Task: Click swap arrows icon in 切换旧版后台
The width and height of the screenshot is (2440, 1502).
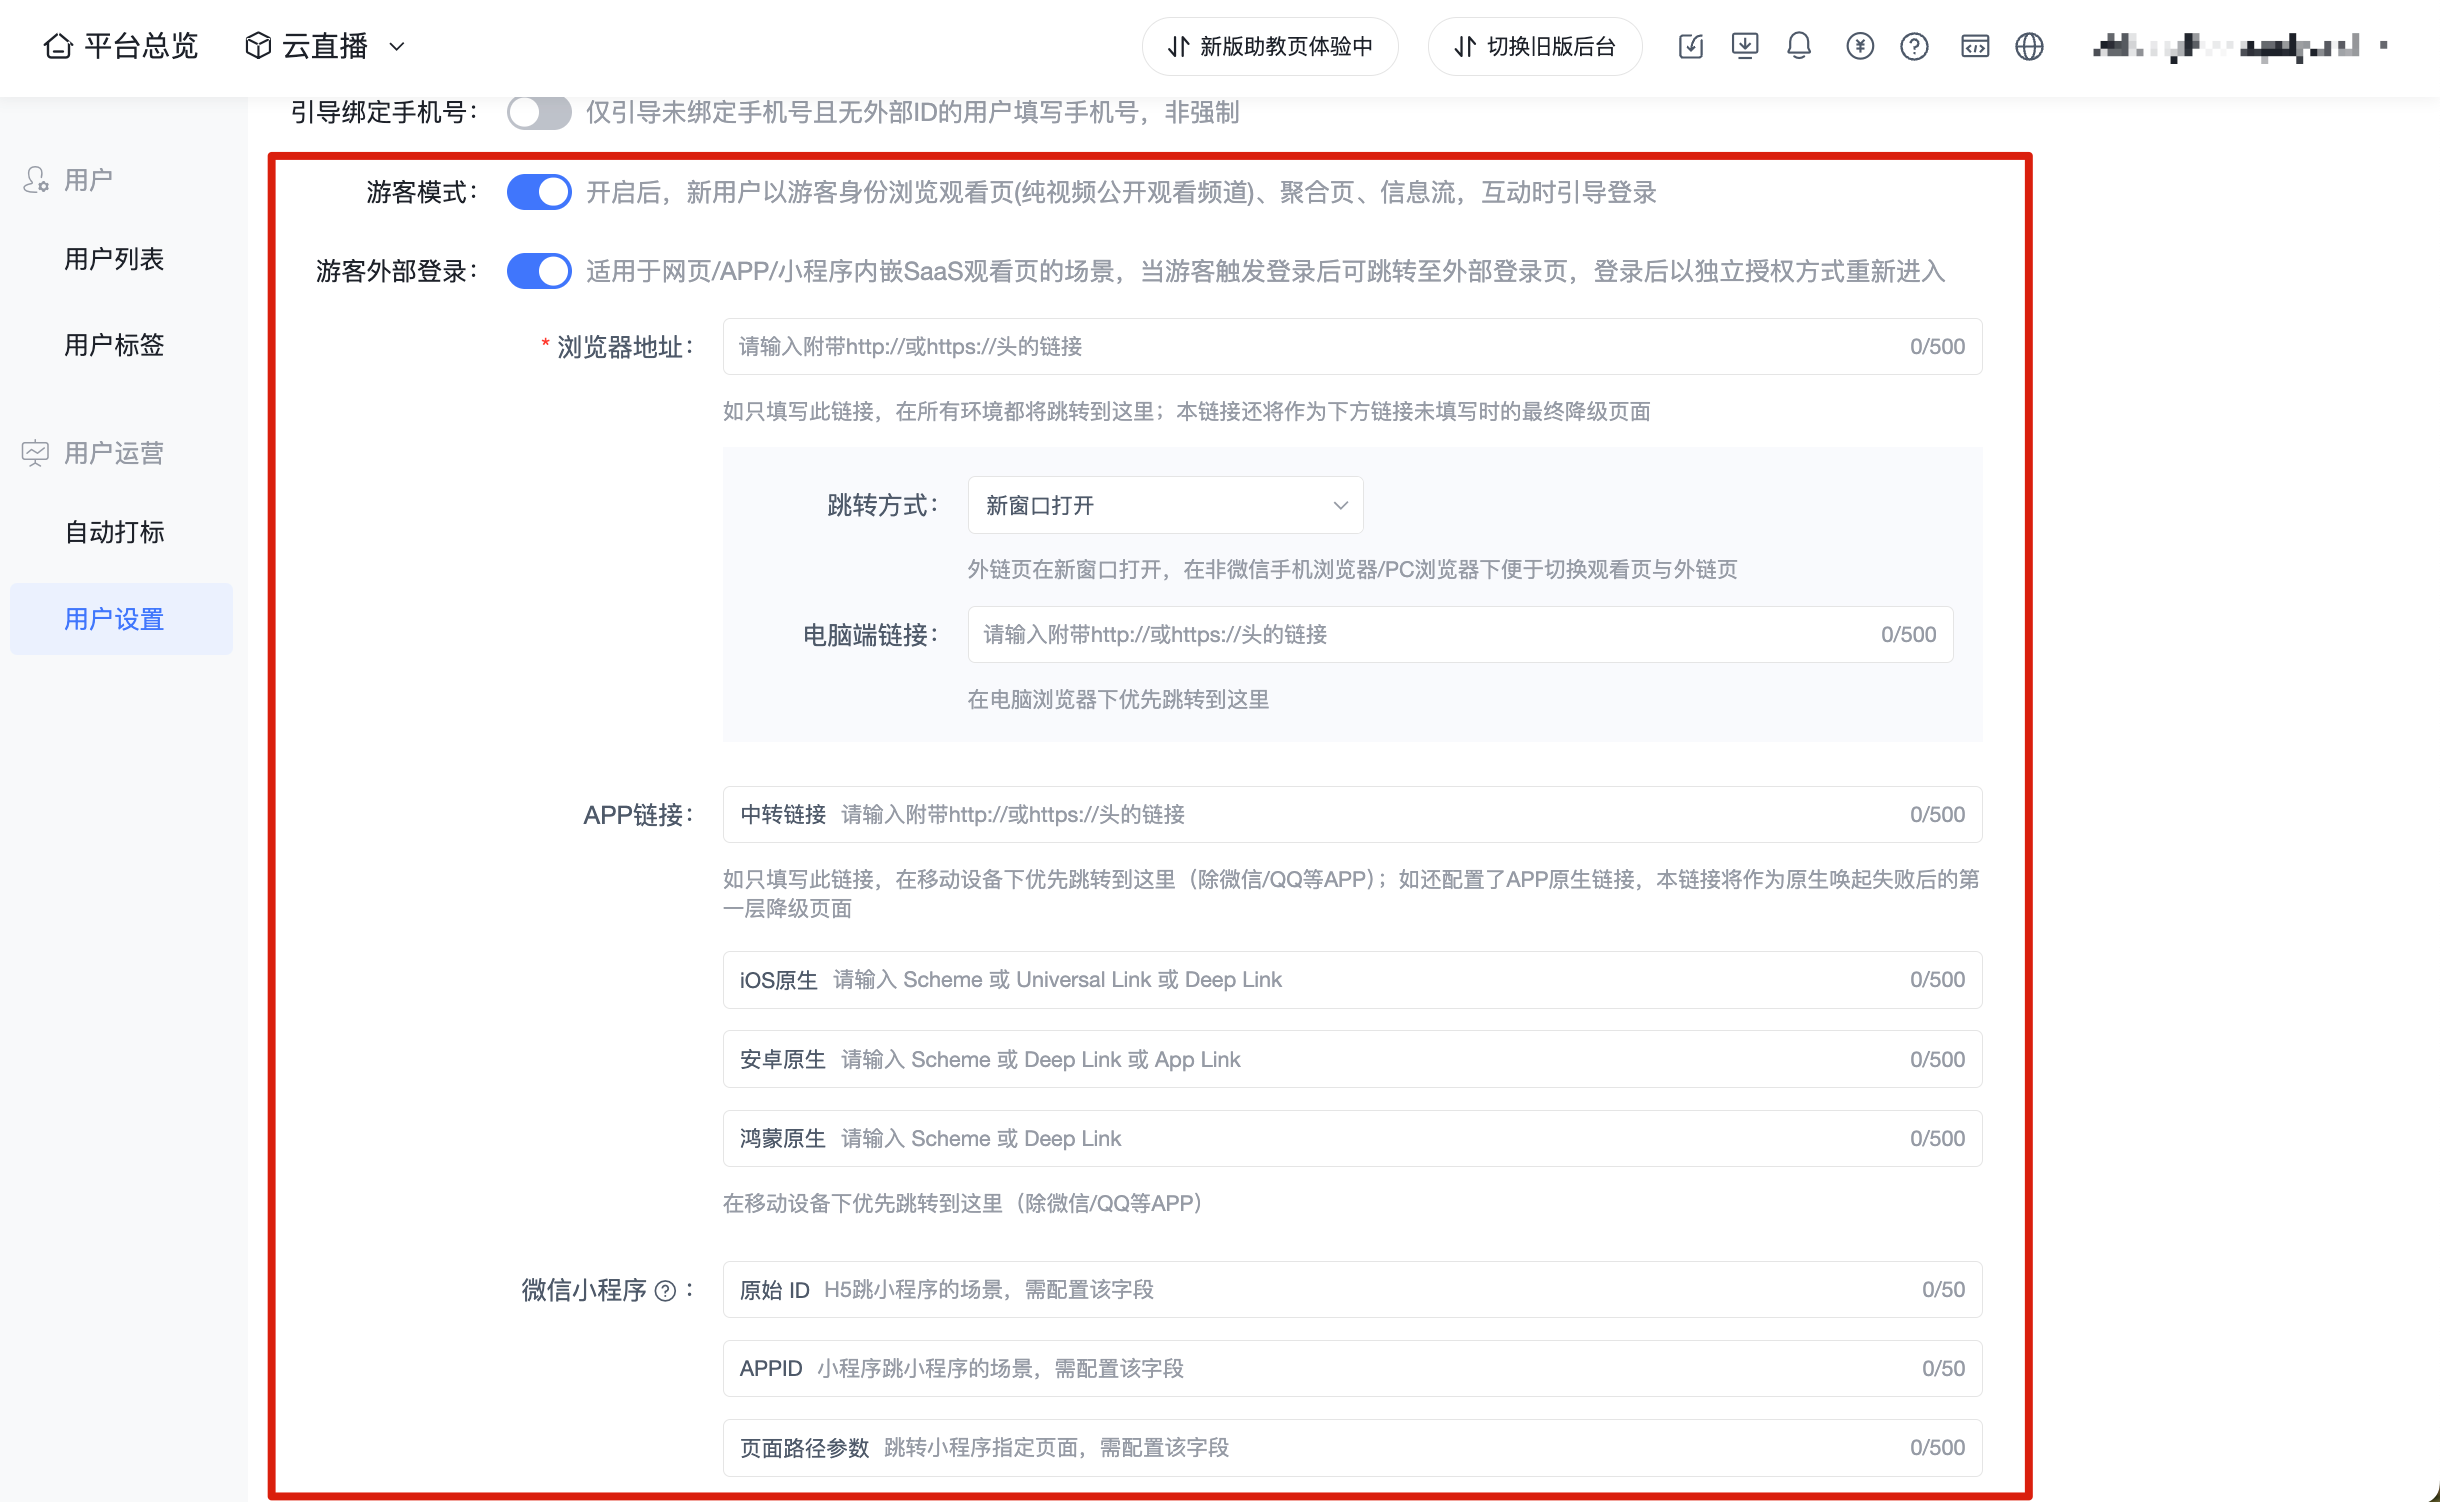Action: [1465, 46]
